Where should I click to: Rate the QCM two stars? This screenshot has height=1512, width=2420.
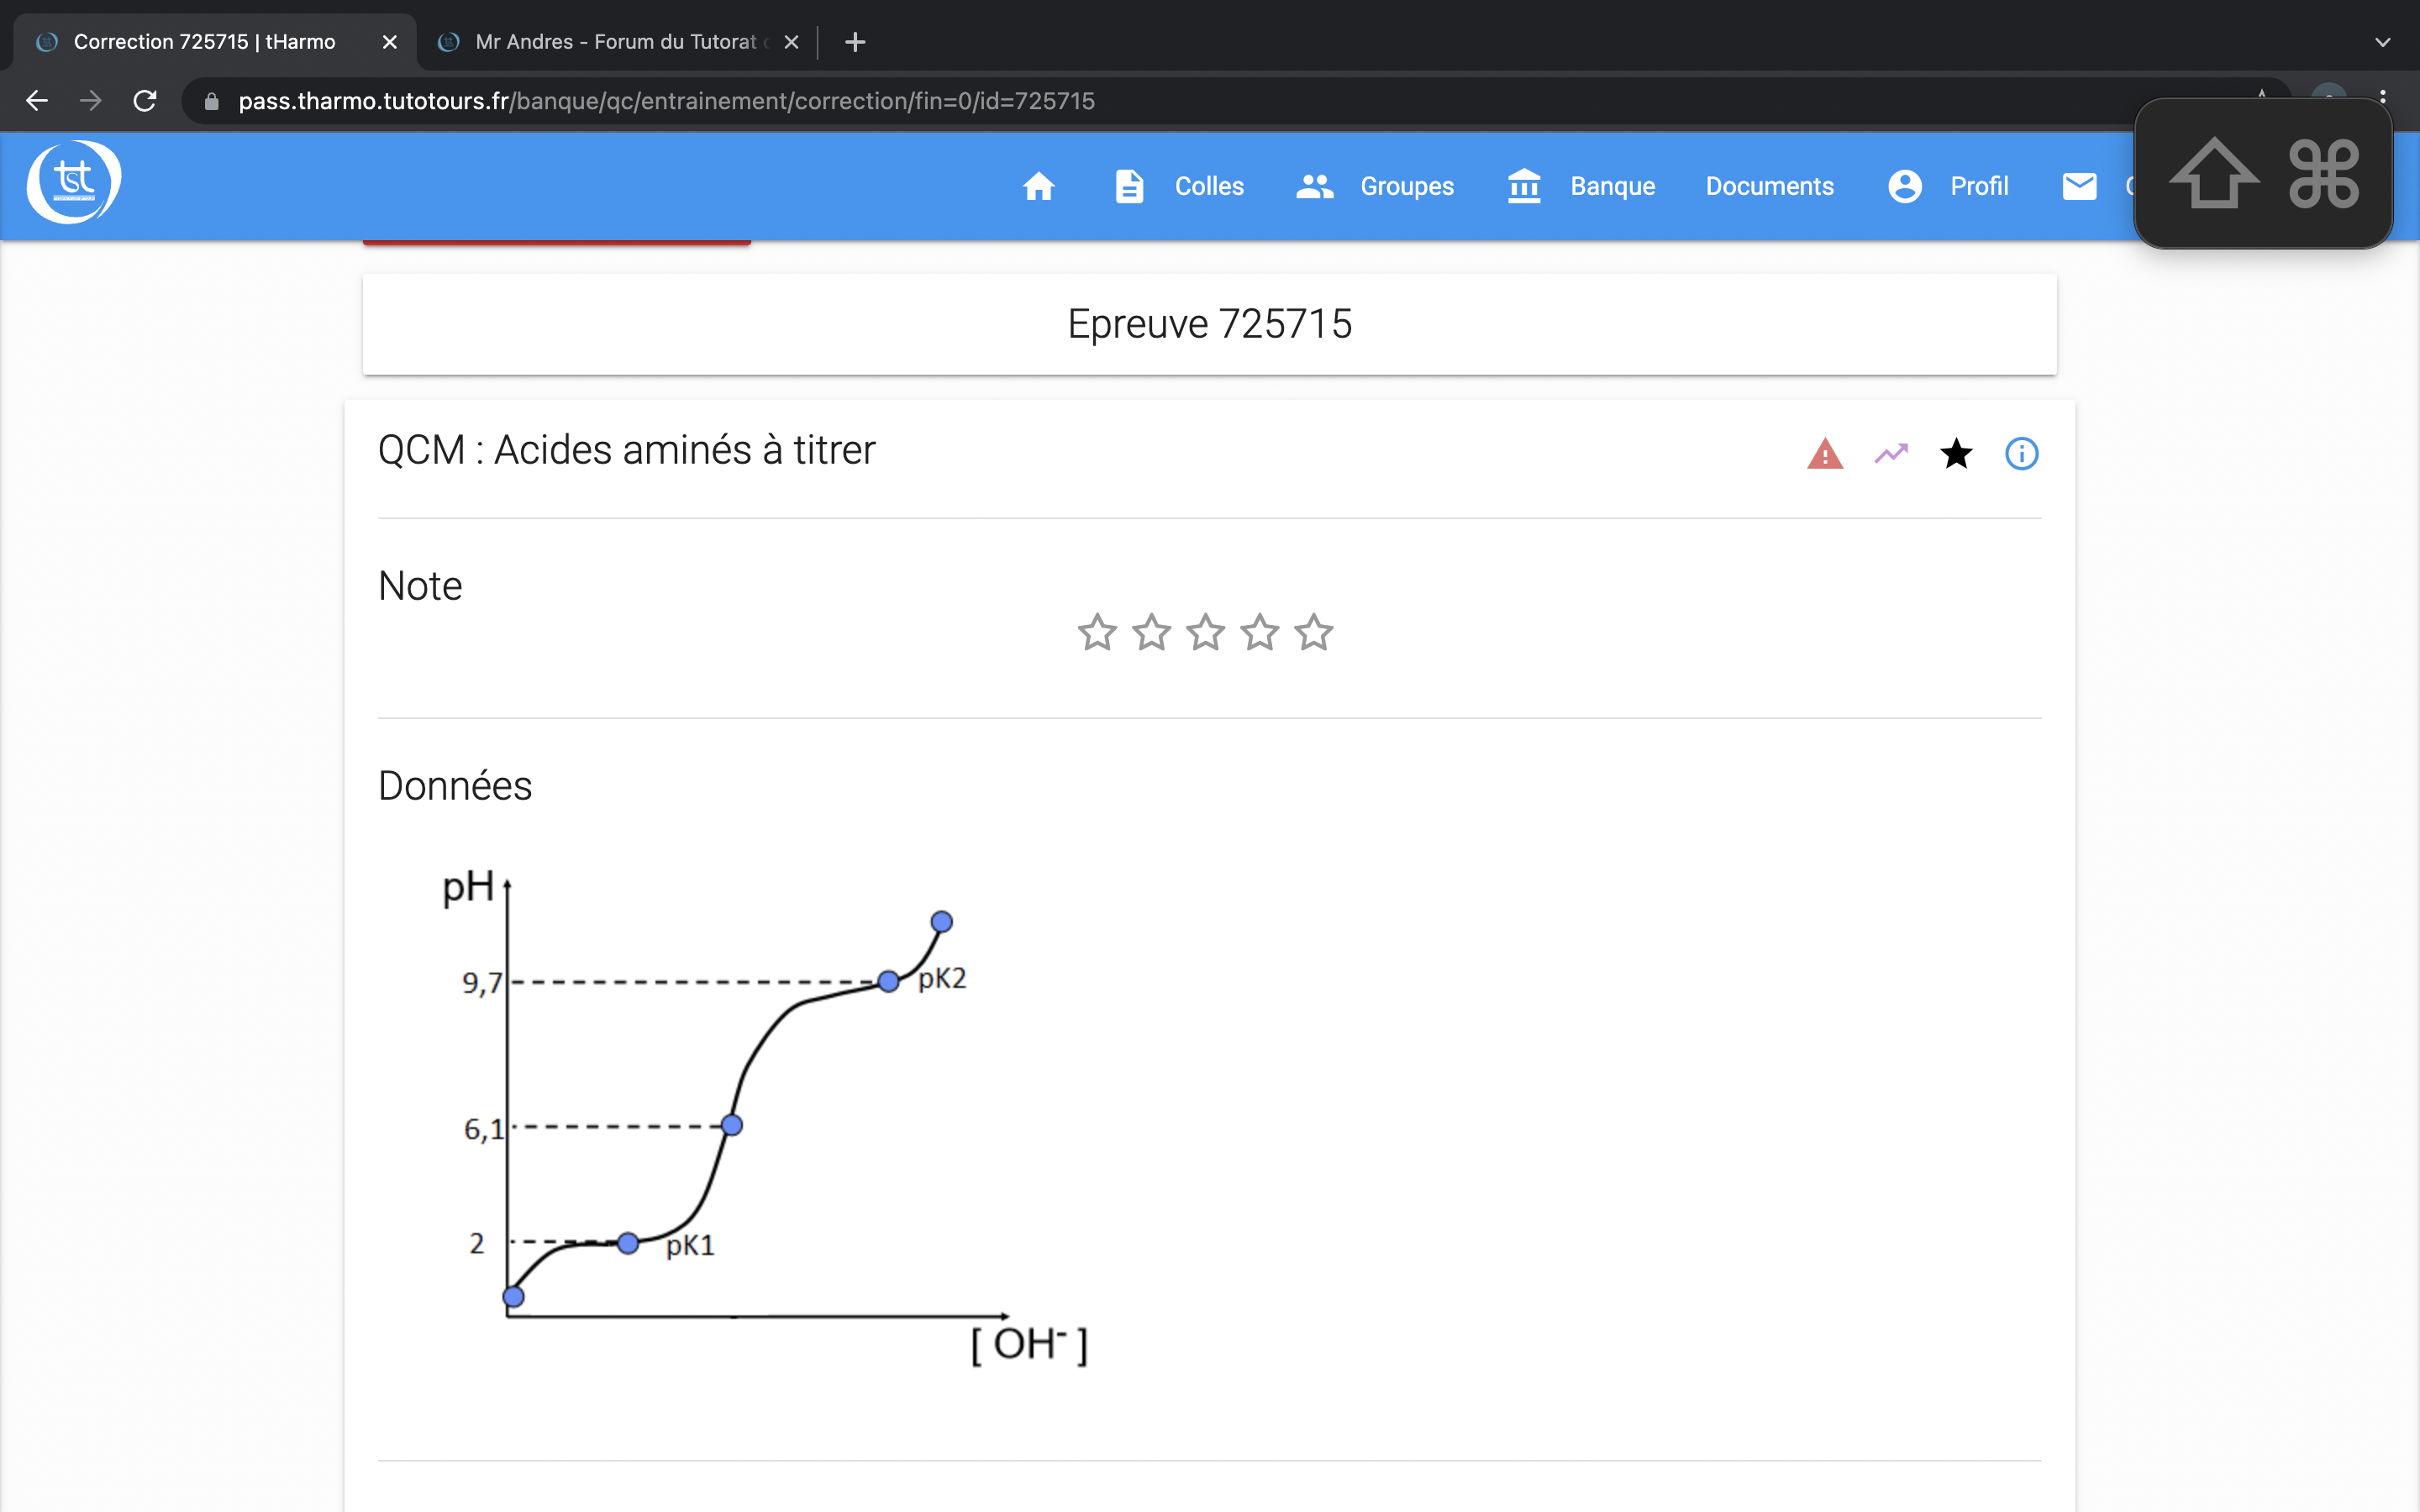1151,632
